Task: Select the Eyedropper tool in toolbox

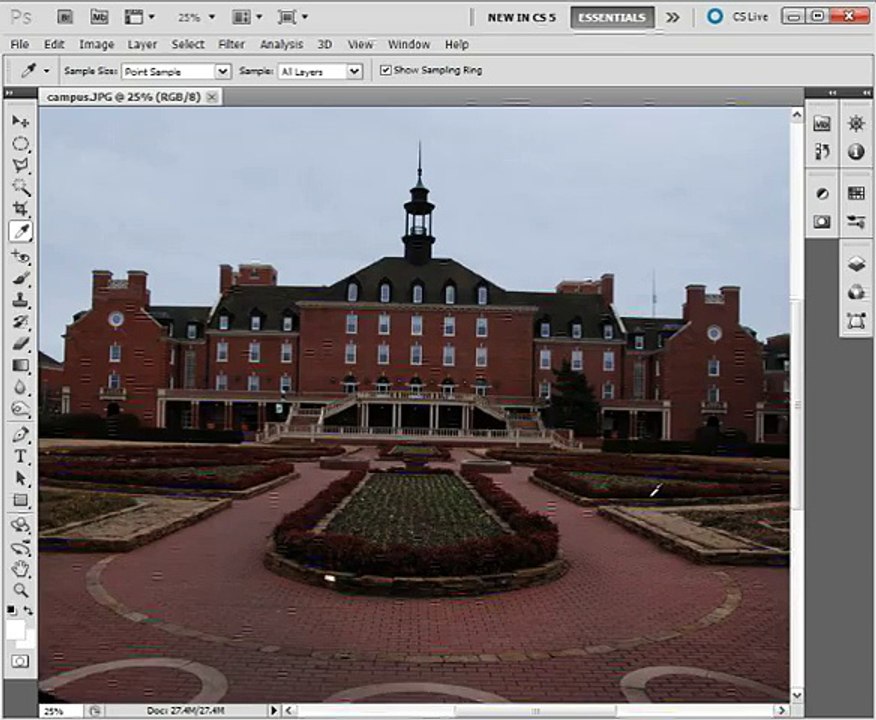Action: tap(21, 231)
